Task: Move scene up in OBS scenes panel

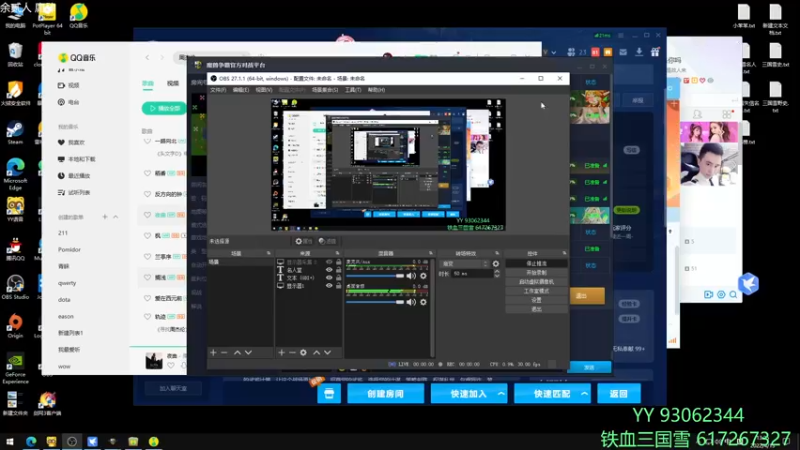Action: pos(237,353)
